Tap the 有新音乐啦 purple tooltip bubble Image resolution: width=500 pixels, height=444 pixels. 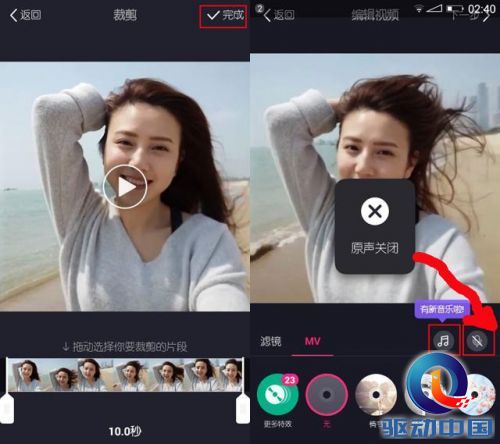tap(442, 310)
